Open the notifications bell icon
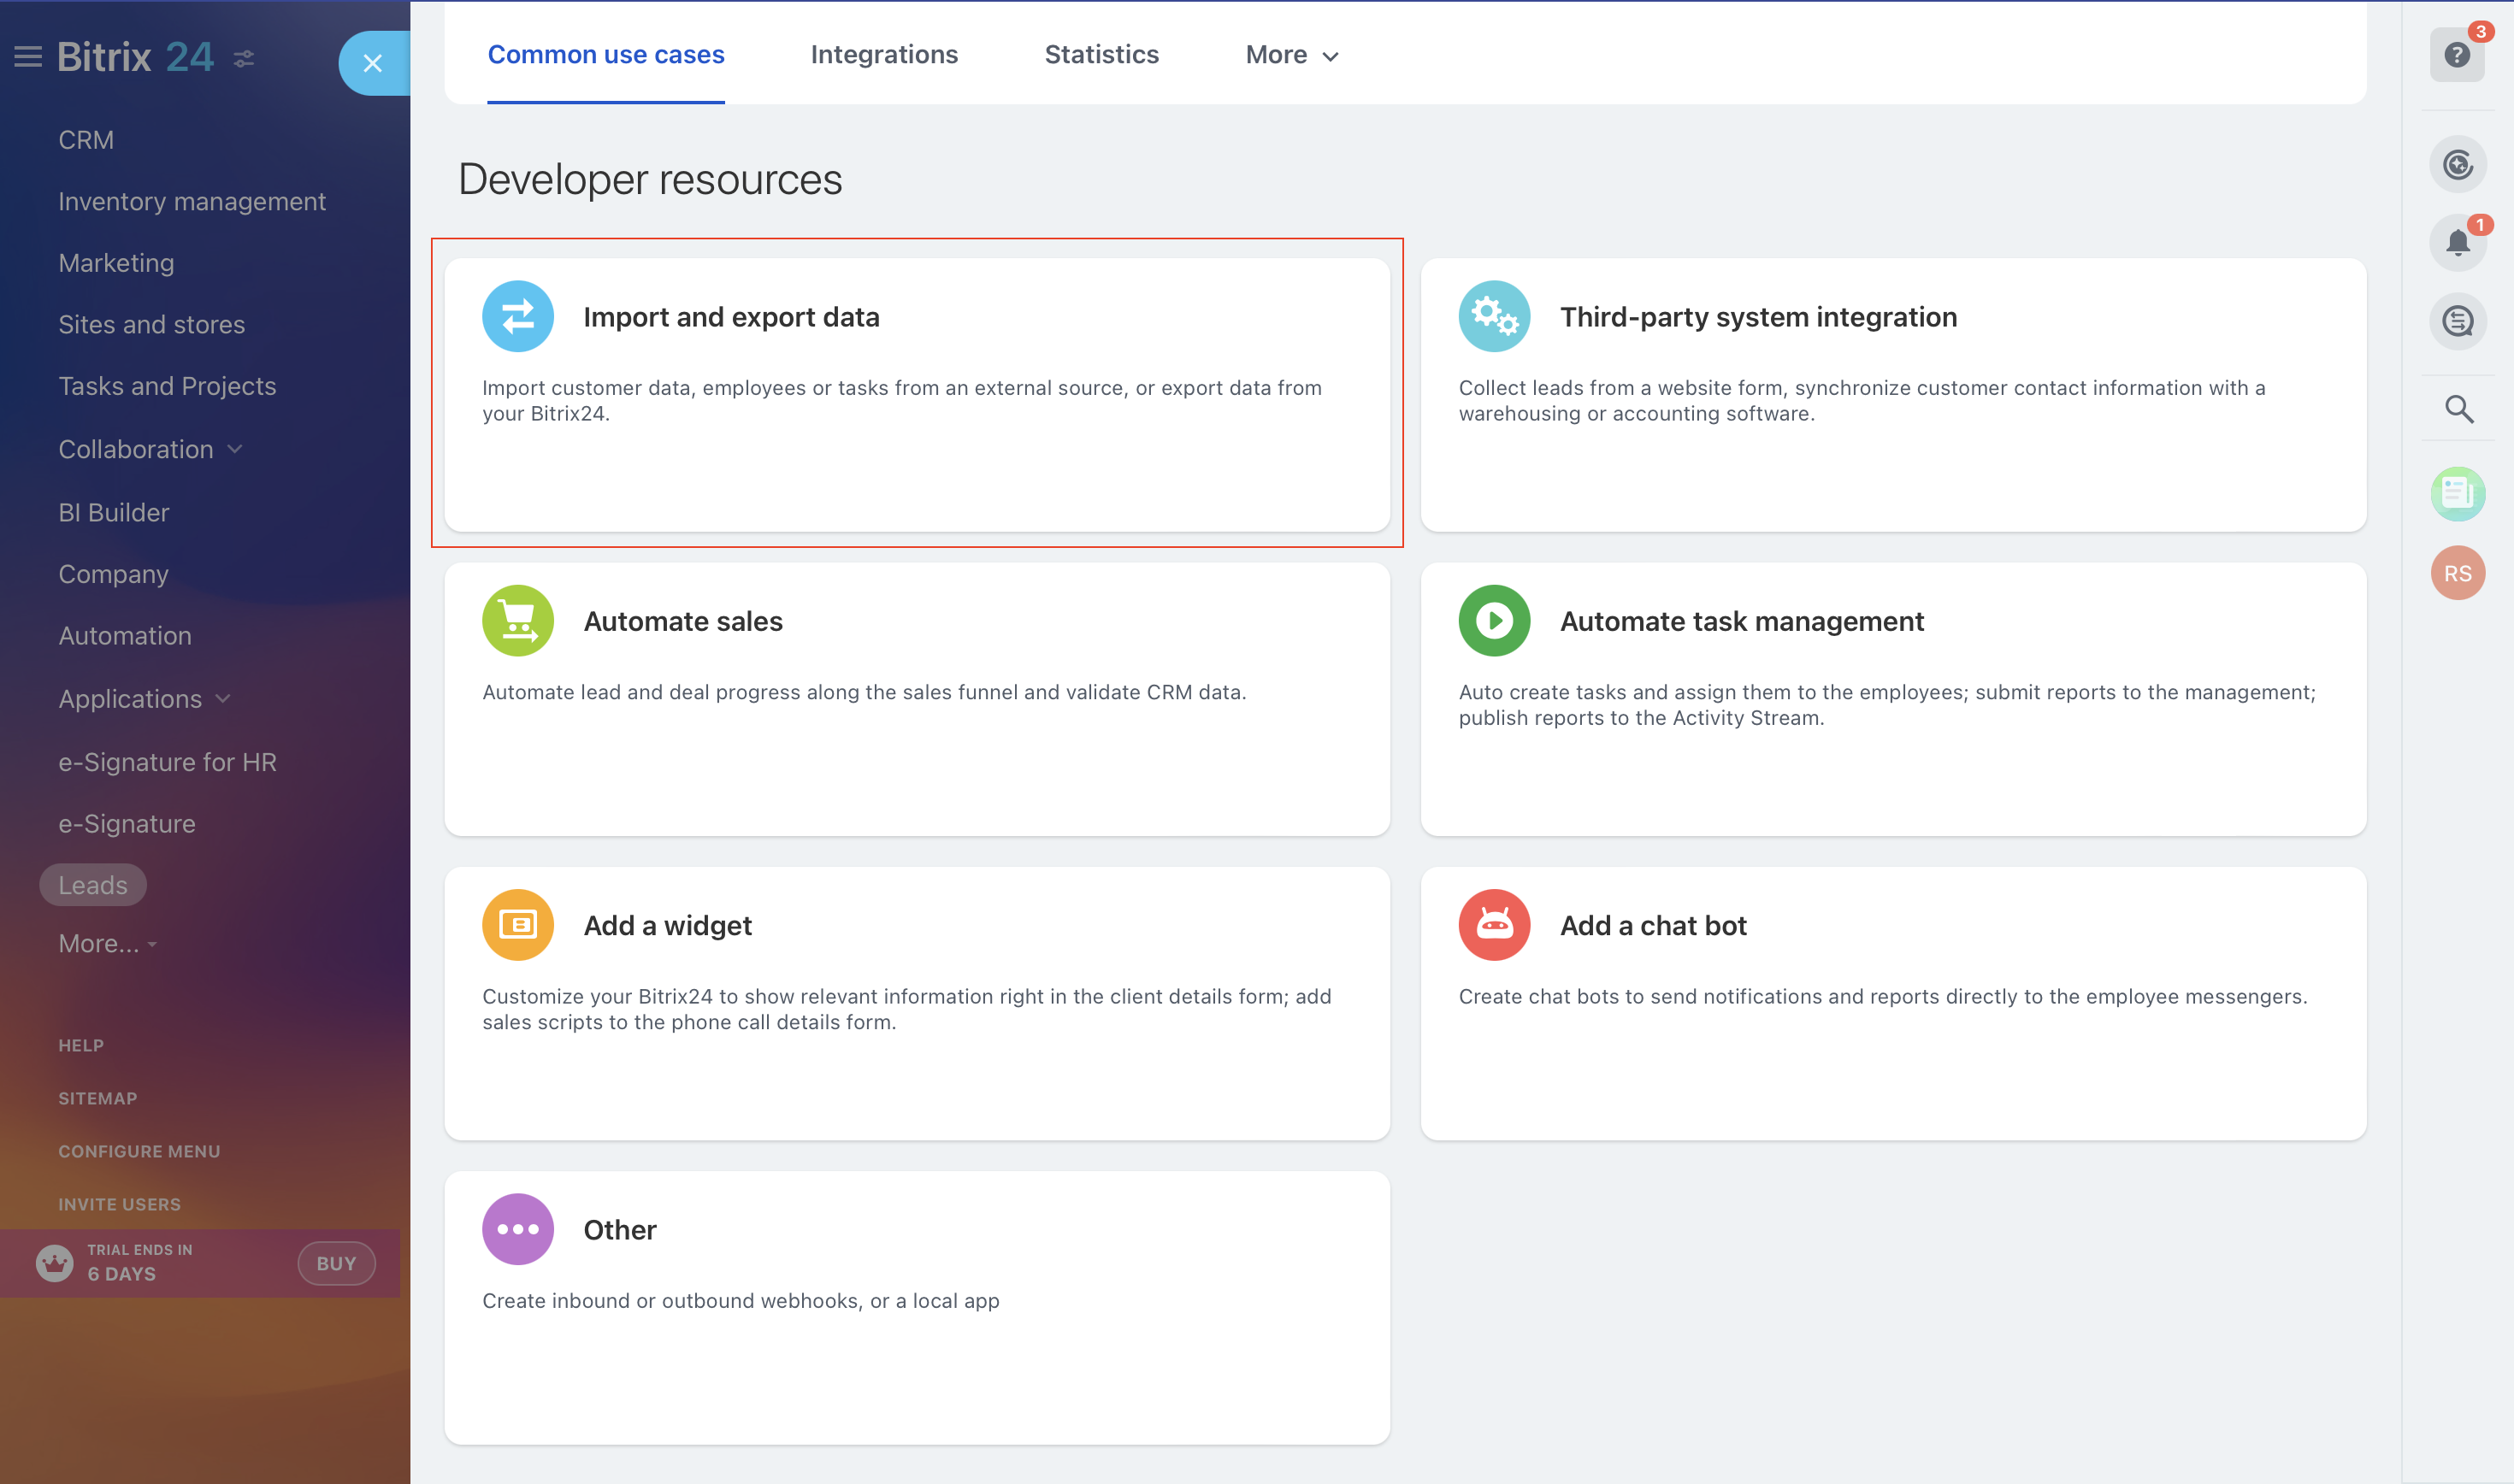 (x=2457, y=242)
